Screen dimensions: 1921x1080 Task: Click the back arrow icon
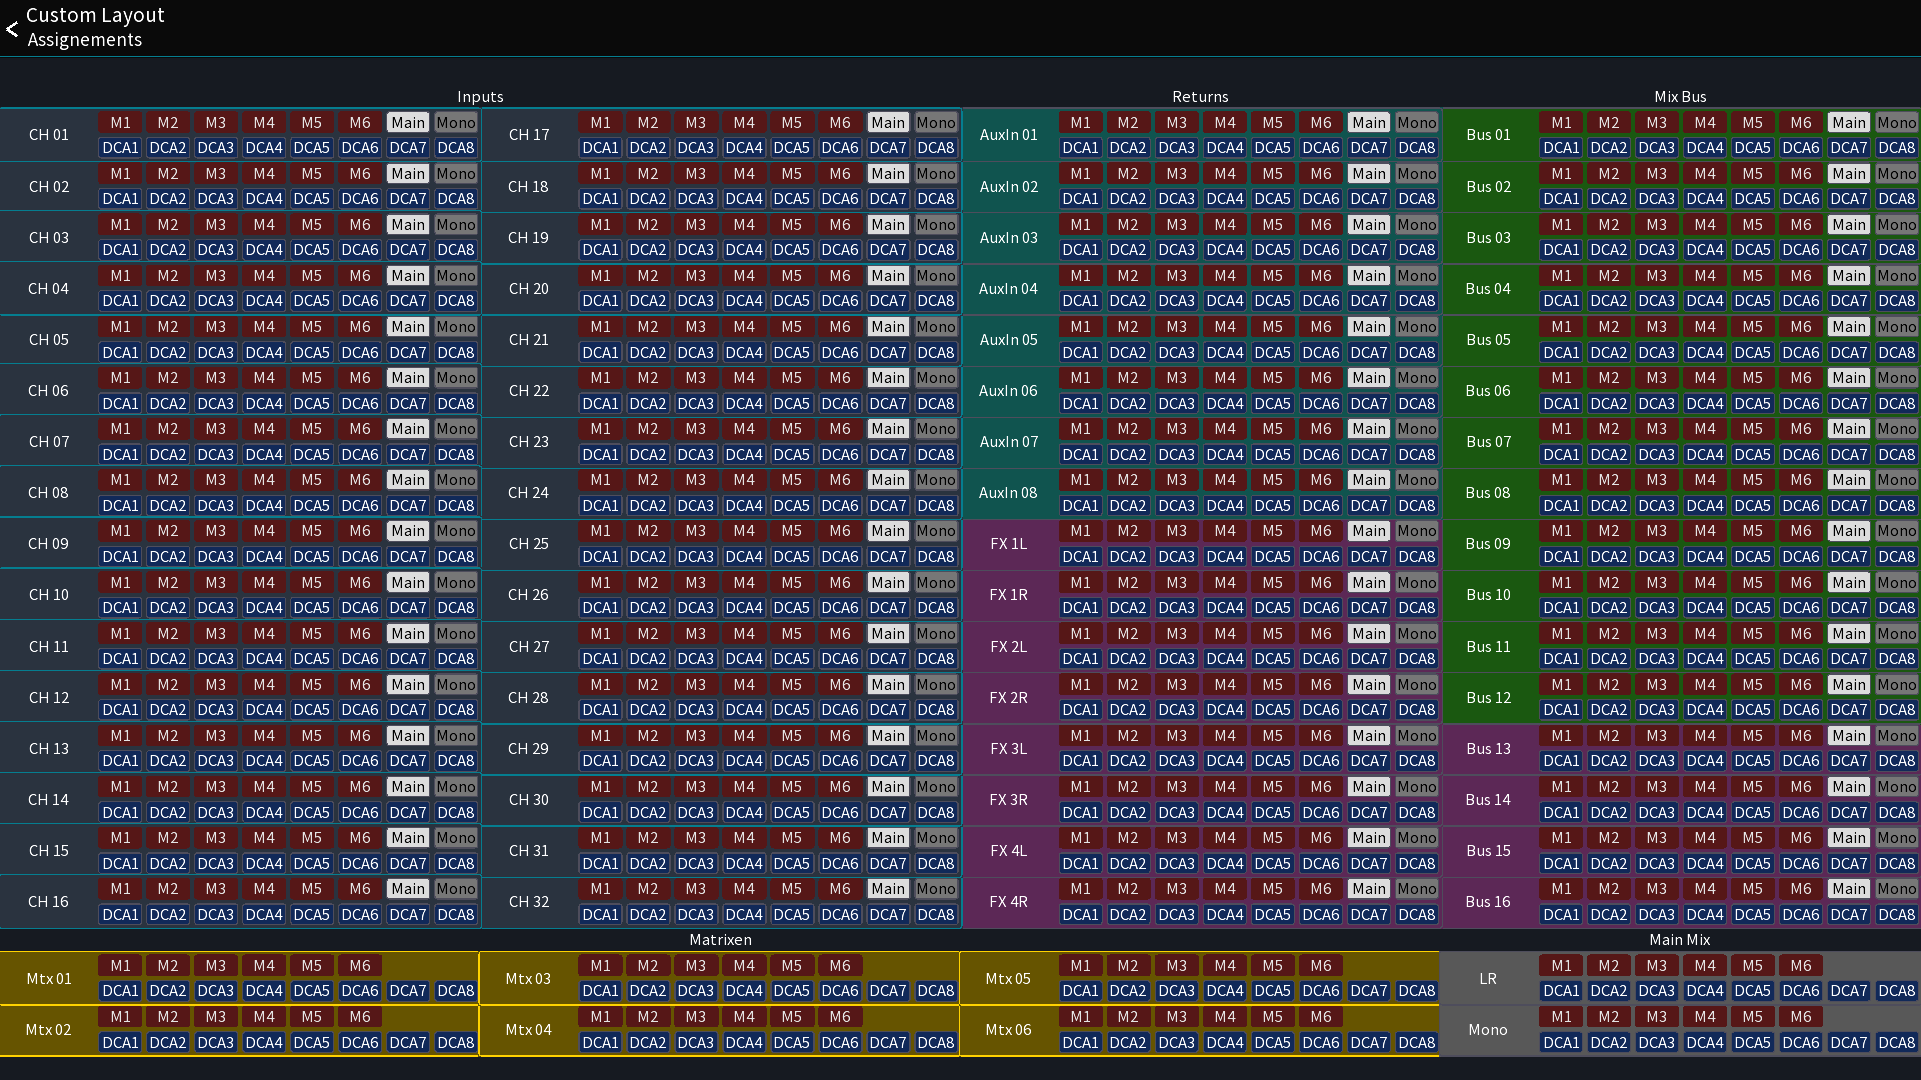[x=12, y=29]
